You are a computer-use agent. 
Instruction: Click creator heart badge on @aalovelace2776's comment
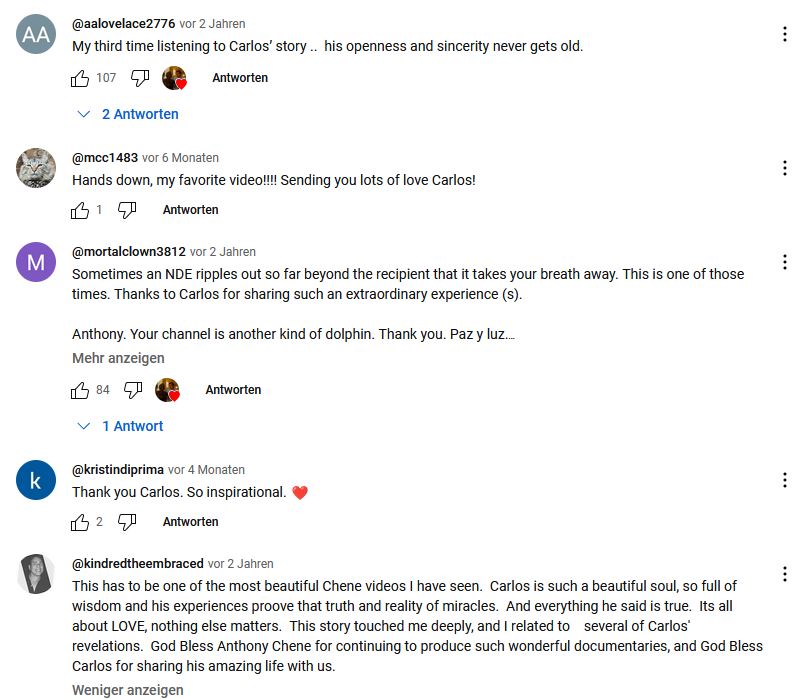[175, 78]
